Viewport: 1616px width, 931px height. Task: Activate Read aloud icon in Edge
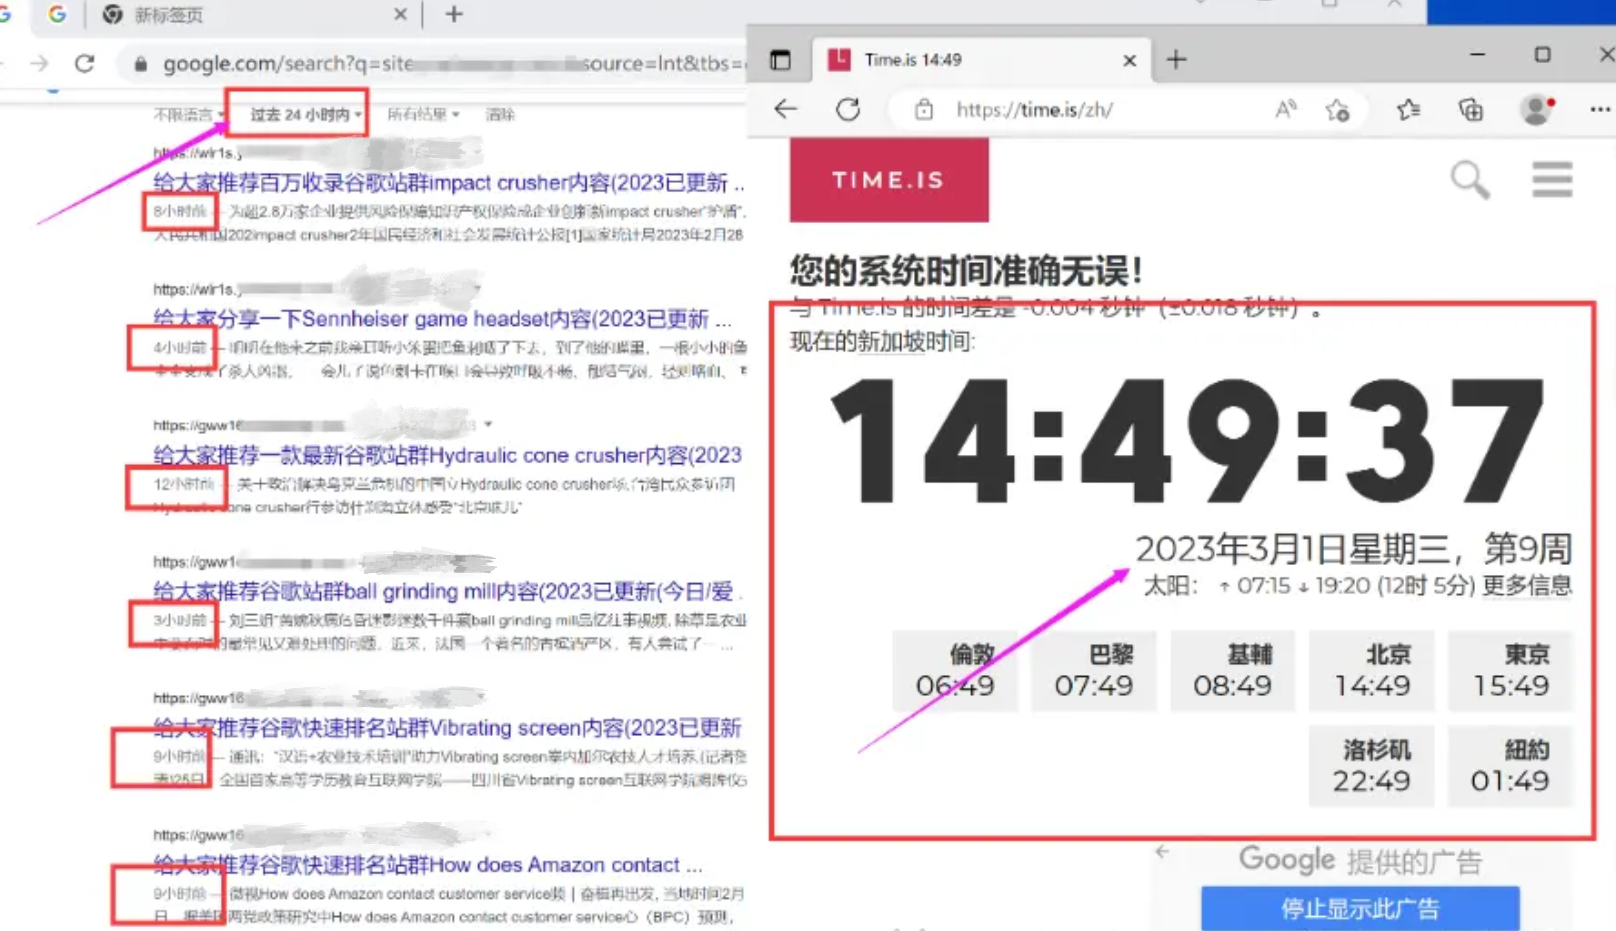[1286, 109]
